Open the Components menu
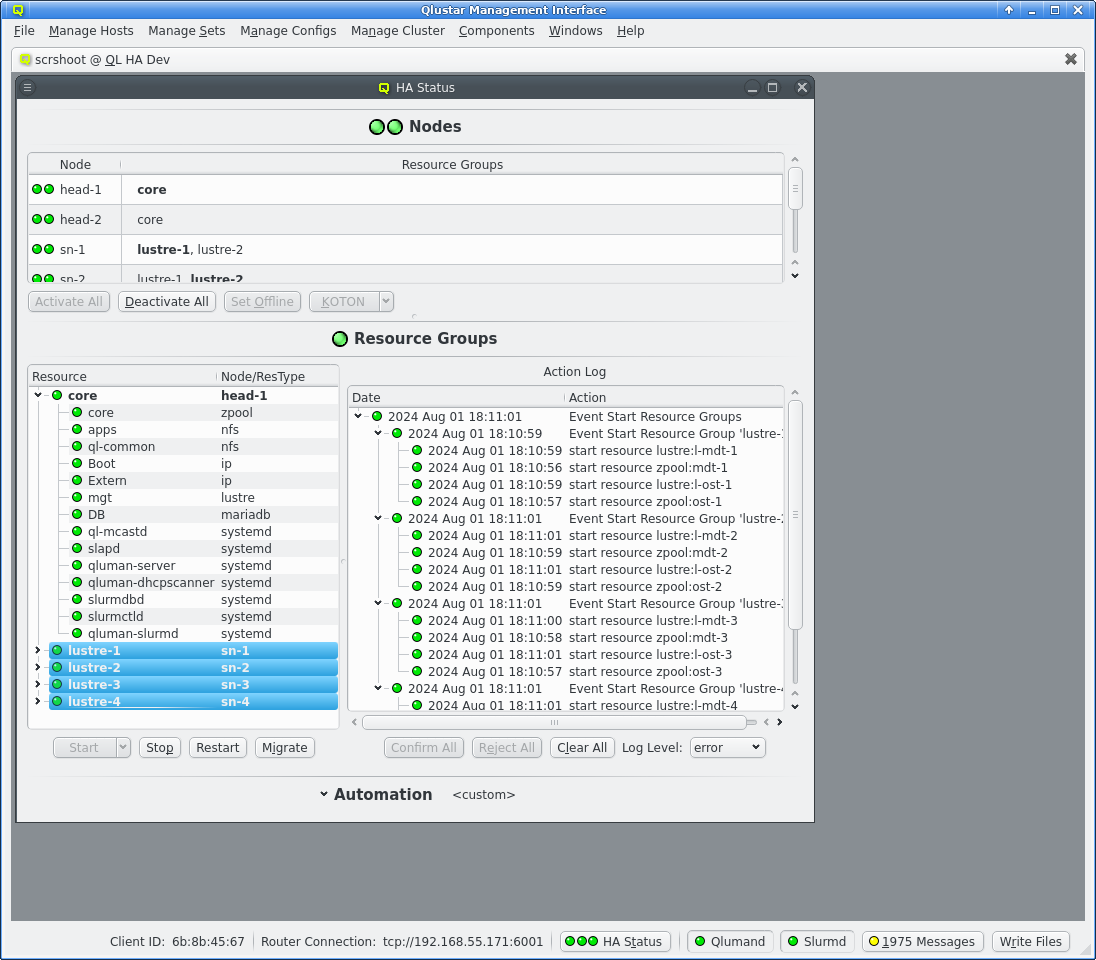1096x960 pixels. (496, 31)
